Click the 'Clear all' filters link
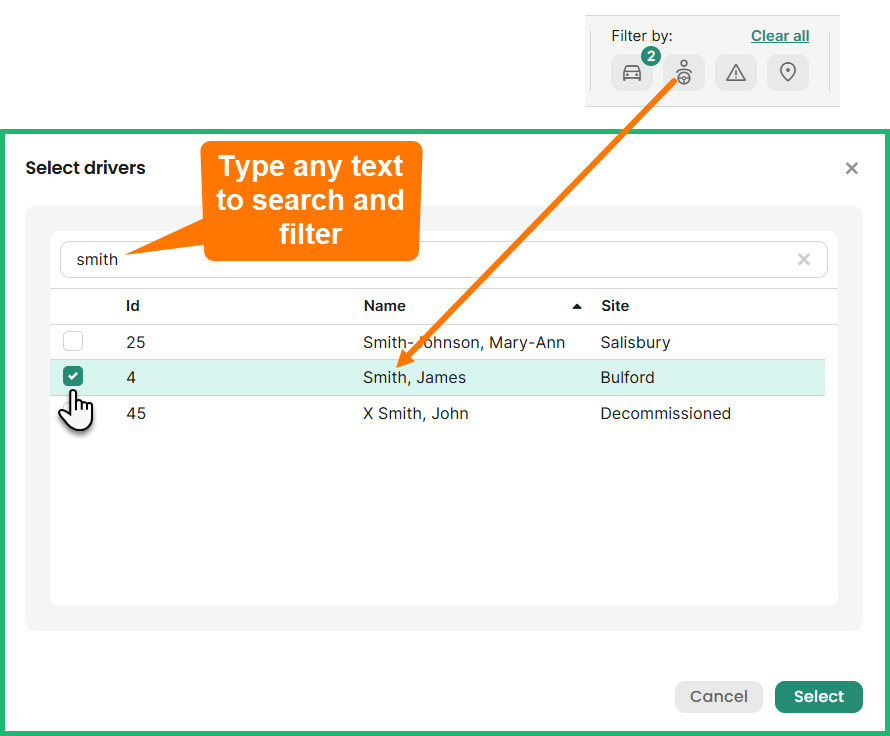This screenshot has height=736, width=890. [780, 36]
